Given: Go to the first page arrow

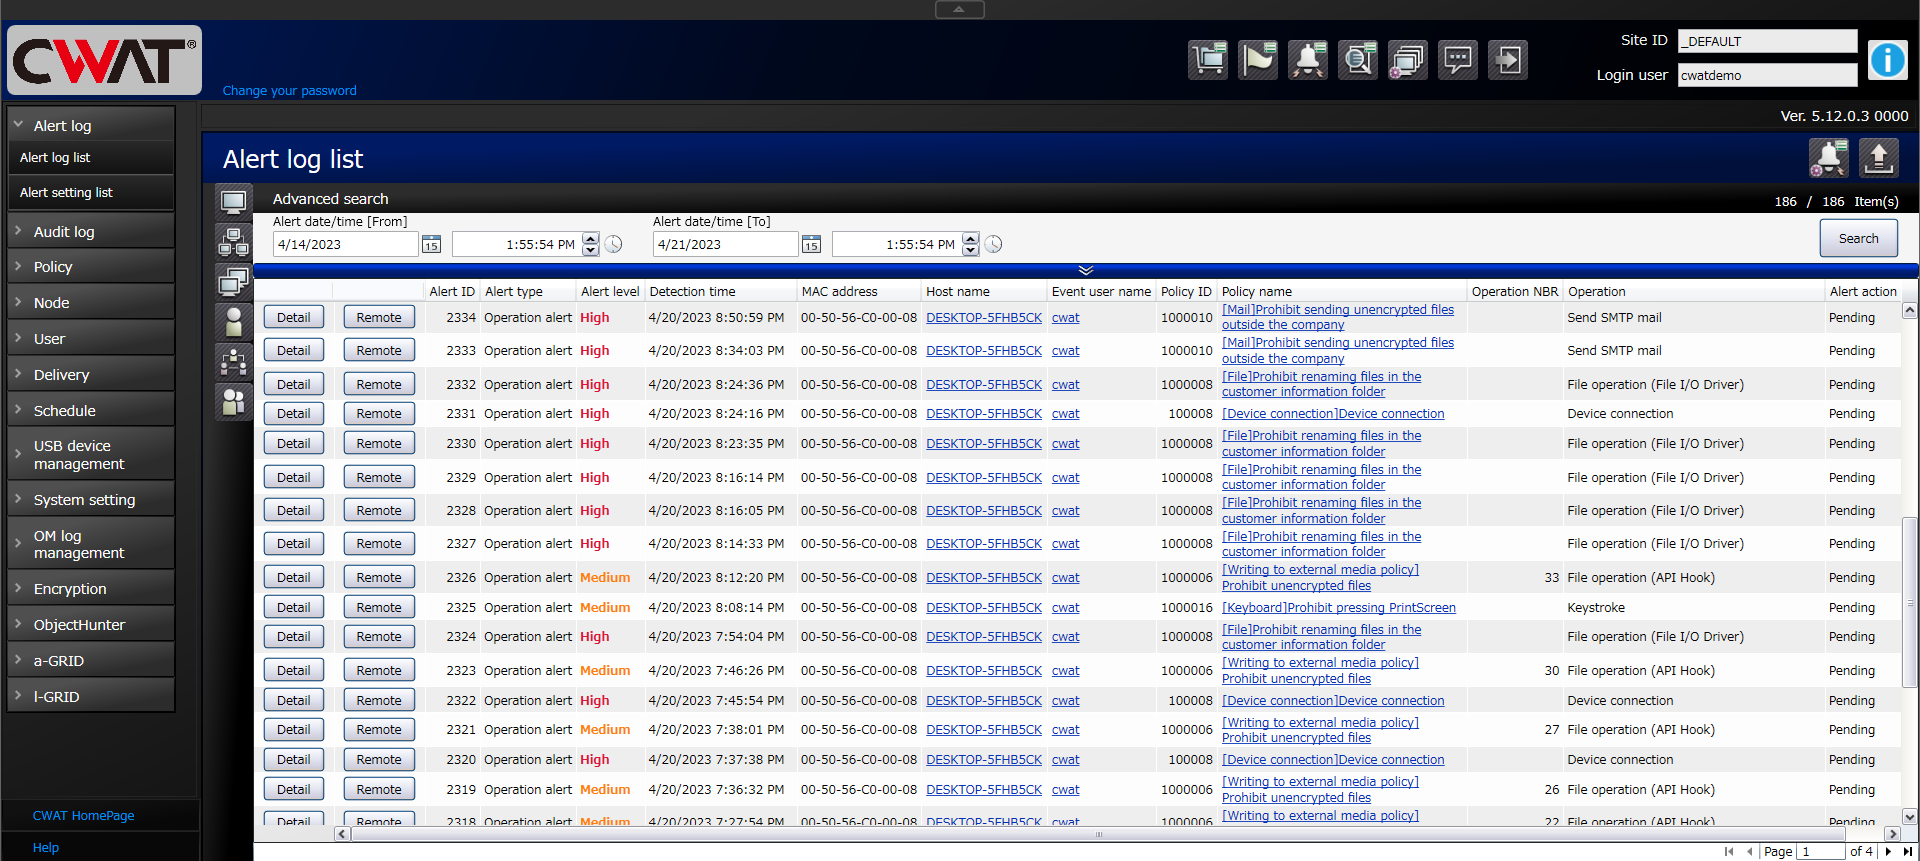Looking at the screenshot, I should tap(1728, 851).
